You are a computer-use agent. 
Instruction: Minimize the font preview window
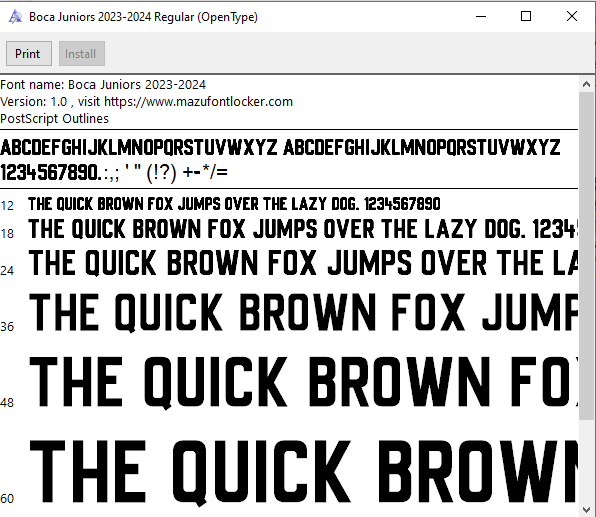click(481, 16)
